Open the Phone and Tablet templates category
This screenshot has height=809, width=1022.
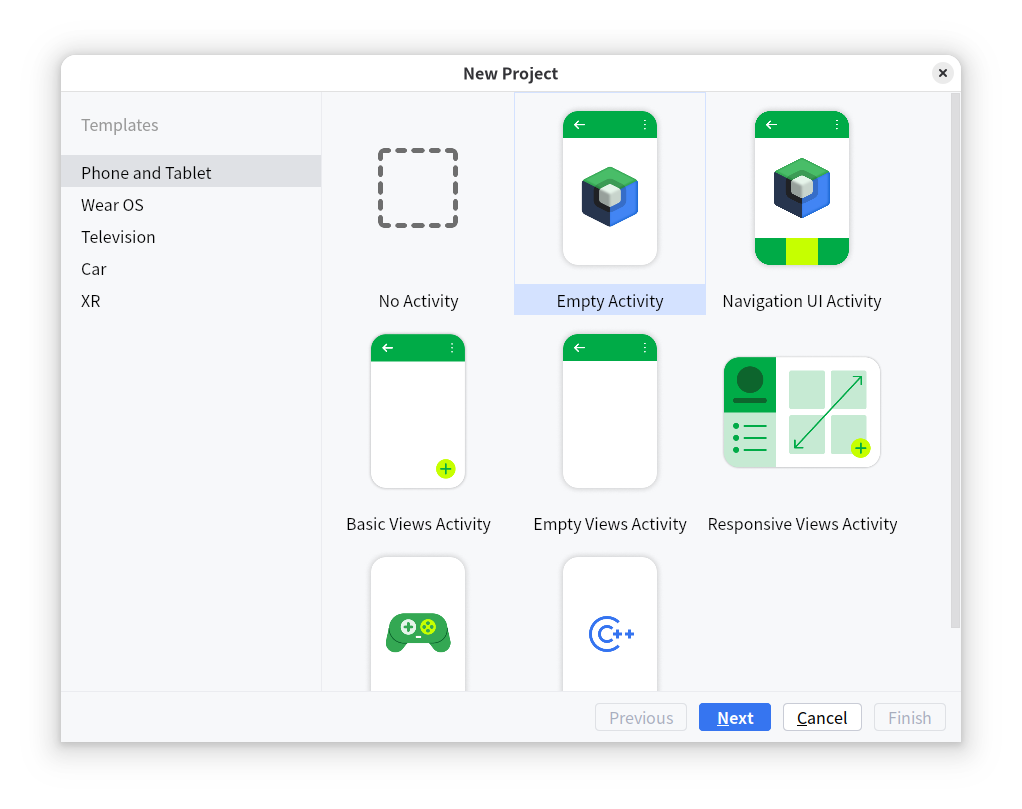coord(146,173)
